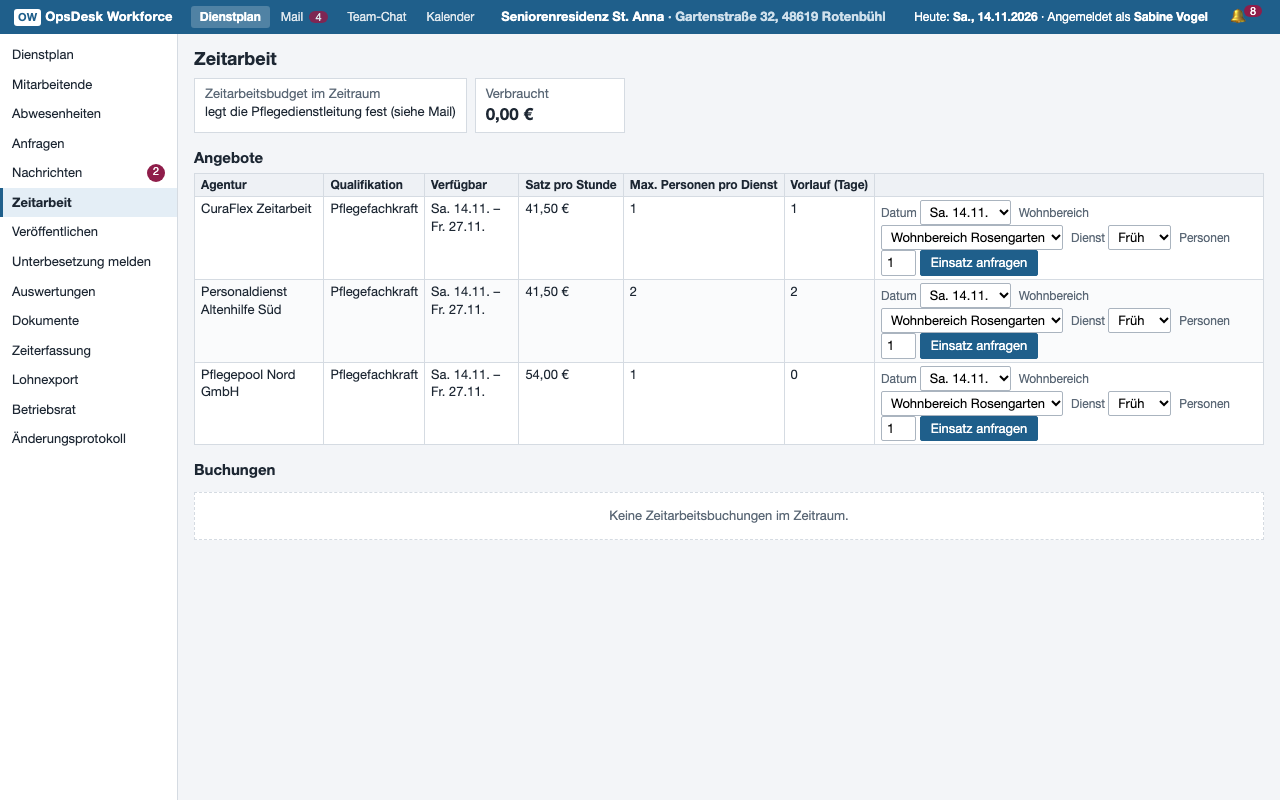Select the Dienstplan top navigation tab
The height and width of the screenshot is (800, 1280).
(x=230, y=17)
